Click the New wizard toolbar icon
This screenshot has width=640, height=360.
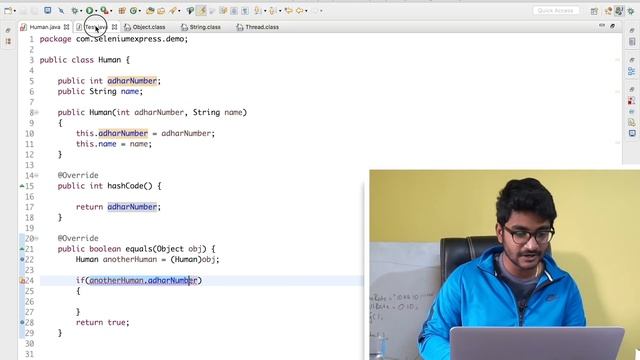[8, 11]
